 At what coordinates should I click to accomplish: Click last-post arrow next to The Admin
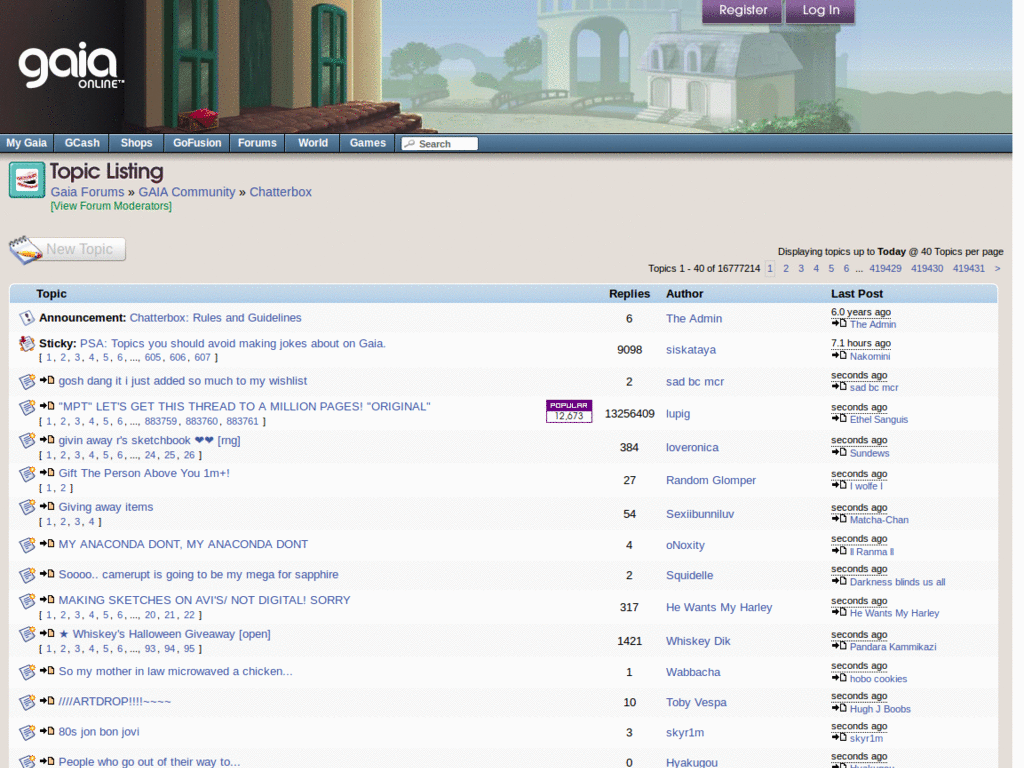[838, 324]
